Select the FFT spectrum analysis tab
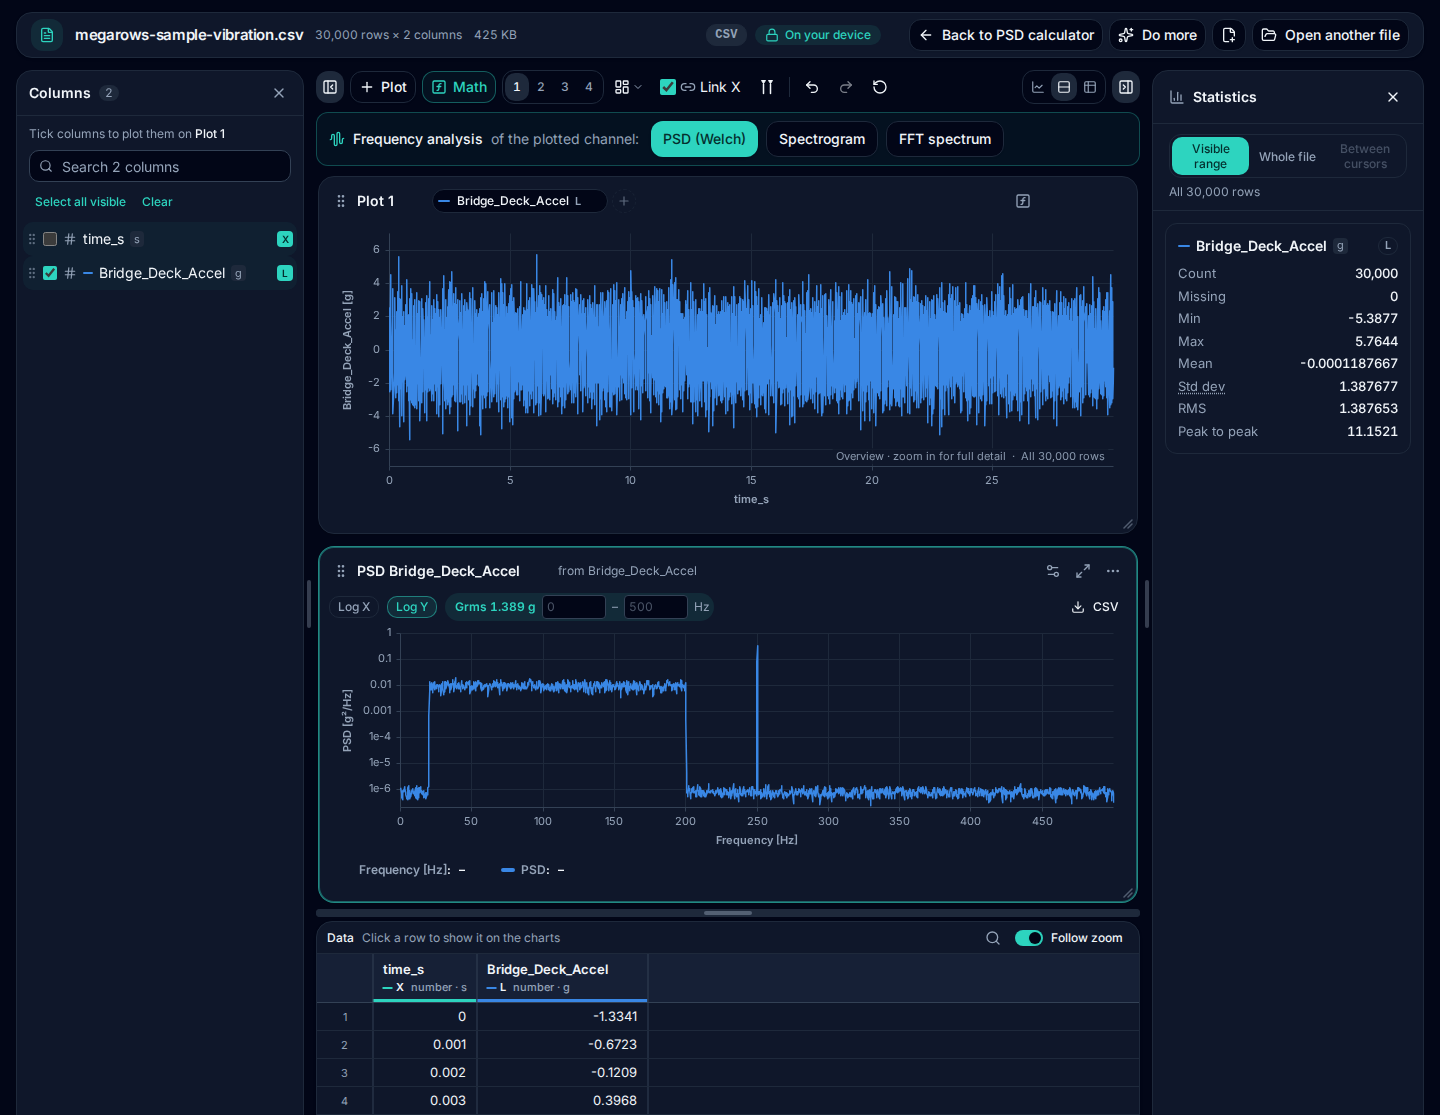The height and width of the screenshot is (1115, 1440). coord(945,139)
